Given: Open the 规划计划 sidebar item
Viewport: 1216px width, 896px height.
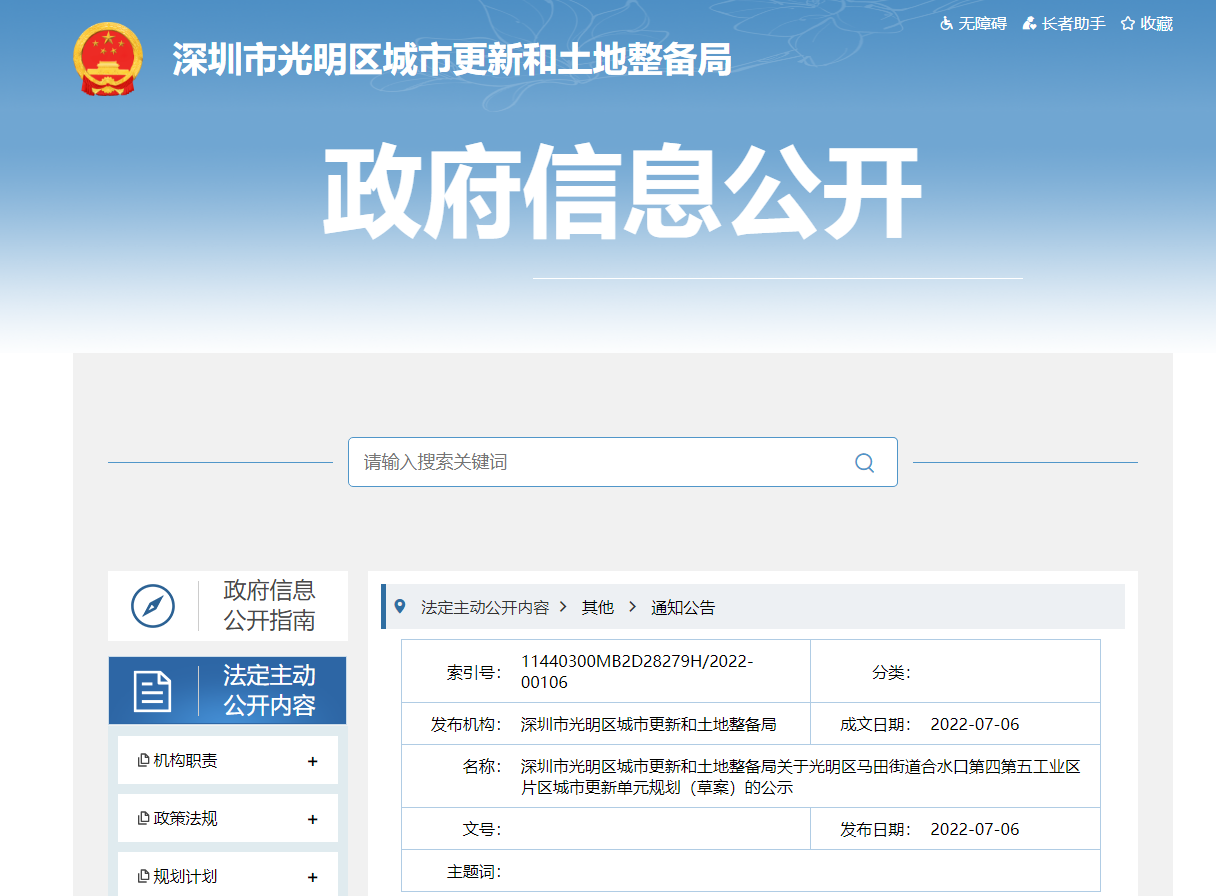Looking at the screenshot, I should pyautogui.click(x=185, y=877).
